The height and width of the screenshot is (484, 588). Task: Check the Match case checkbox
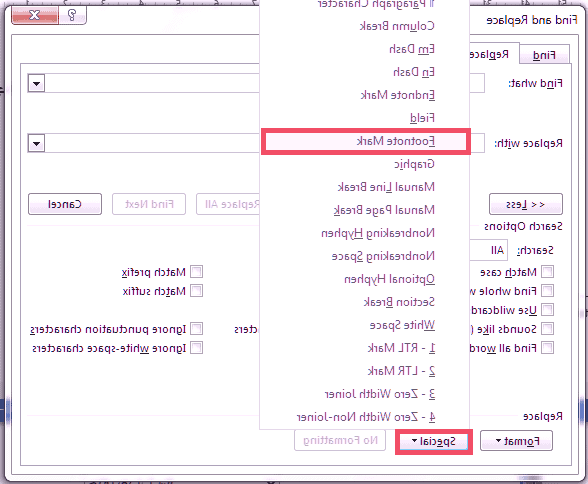click(x=547, y=271)
